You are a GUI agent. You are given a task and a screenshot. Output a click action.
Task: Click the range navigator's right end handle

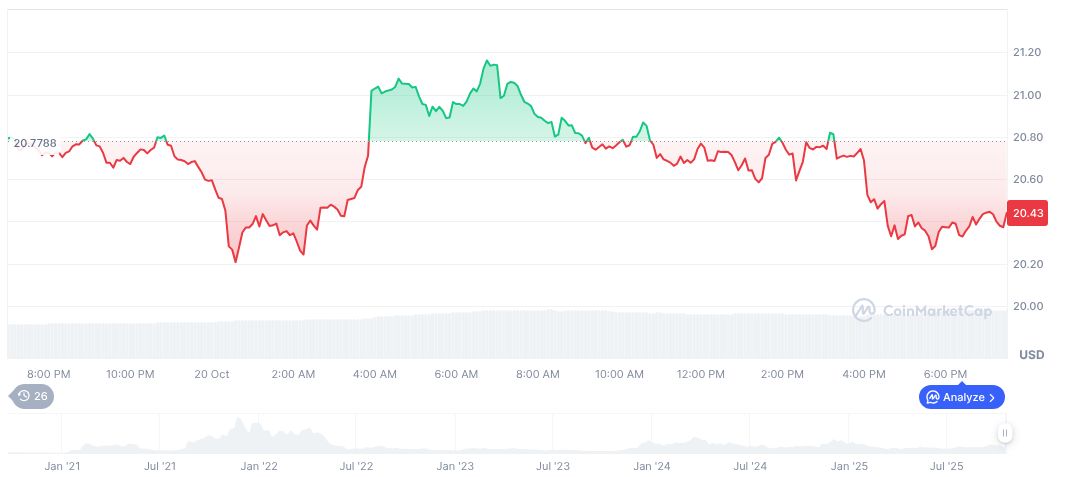1004,433
